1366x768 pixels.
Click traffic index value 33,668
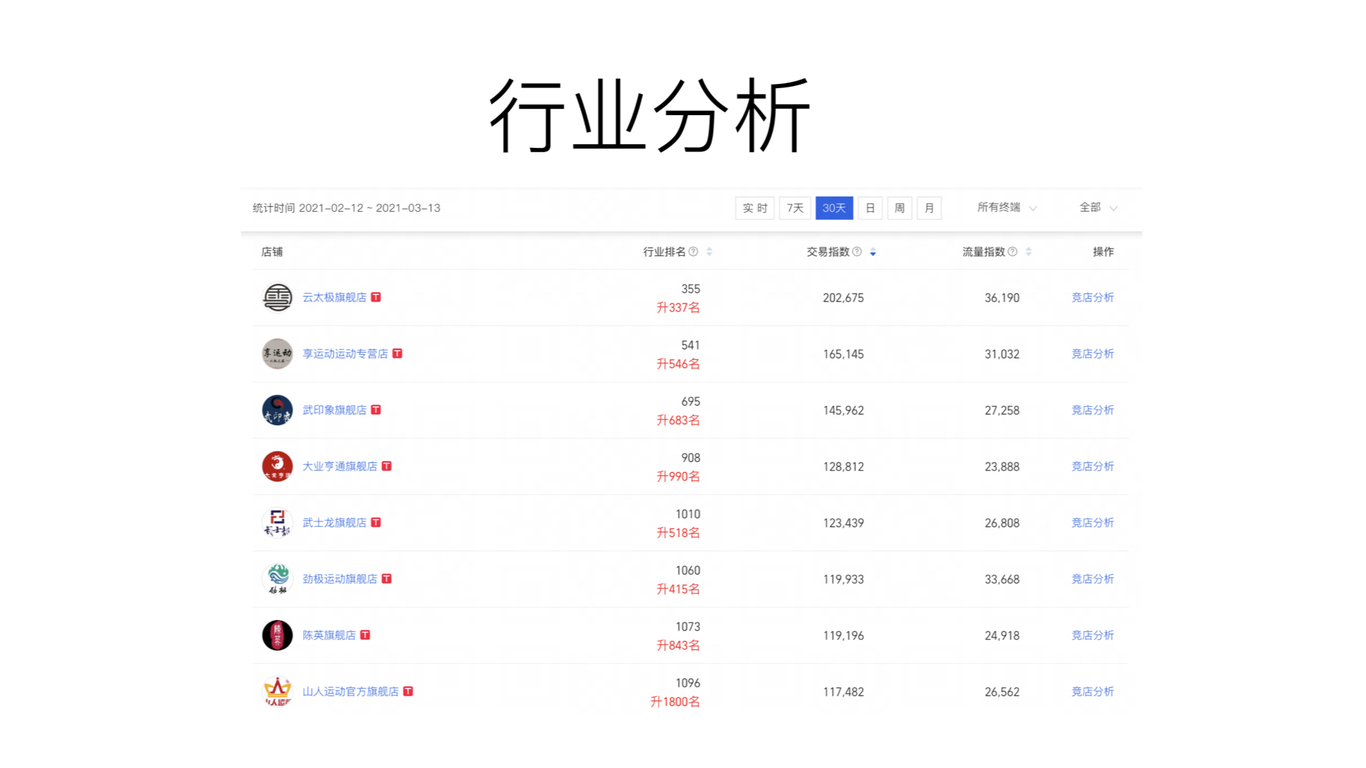point(1002,579)
